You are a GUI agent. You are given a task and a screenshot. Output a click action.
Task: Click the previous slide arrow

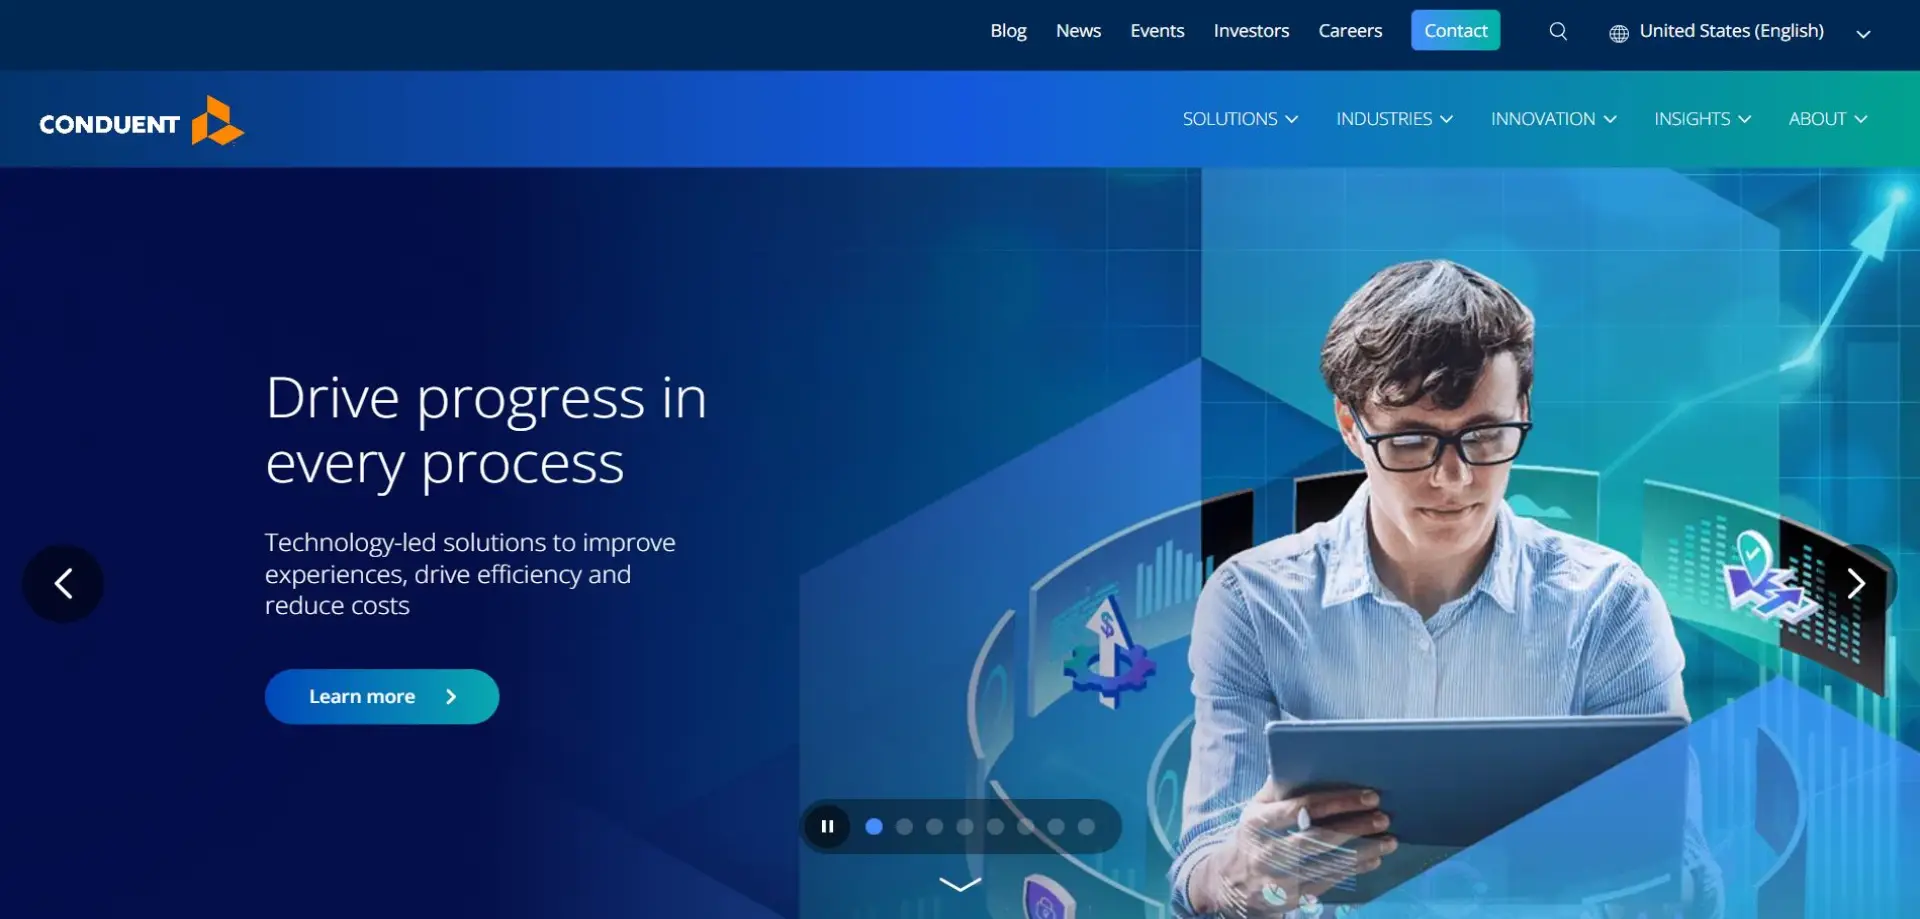pyautogui.click(x=63, y=583)
